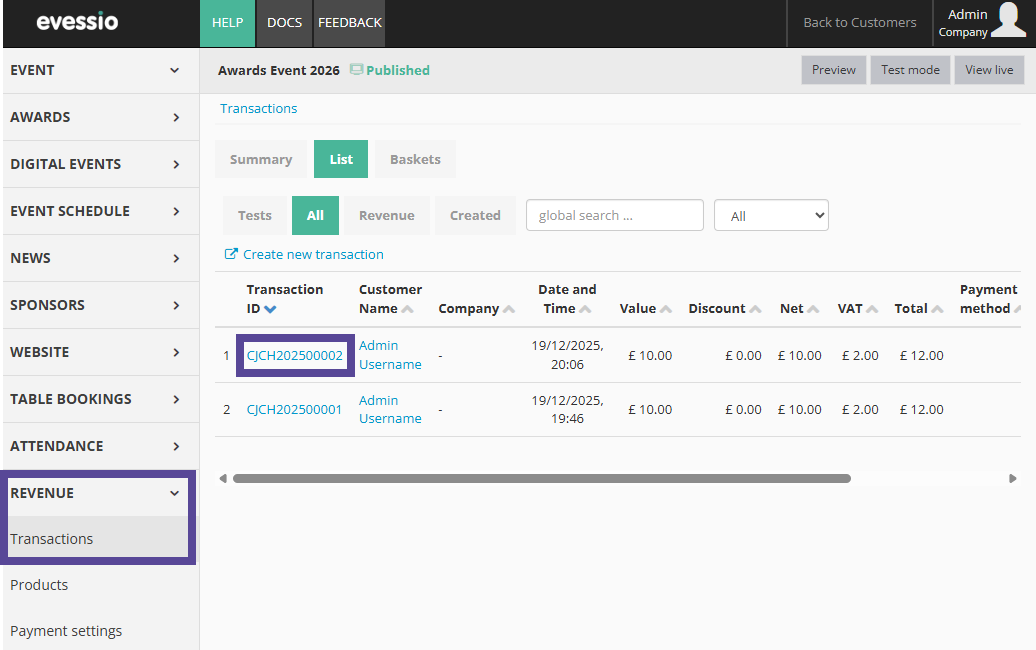Open Transactions in the sidebar
The height and width of the screenshot is (650, 1036).
coord(52,539)
